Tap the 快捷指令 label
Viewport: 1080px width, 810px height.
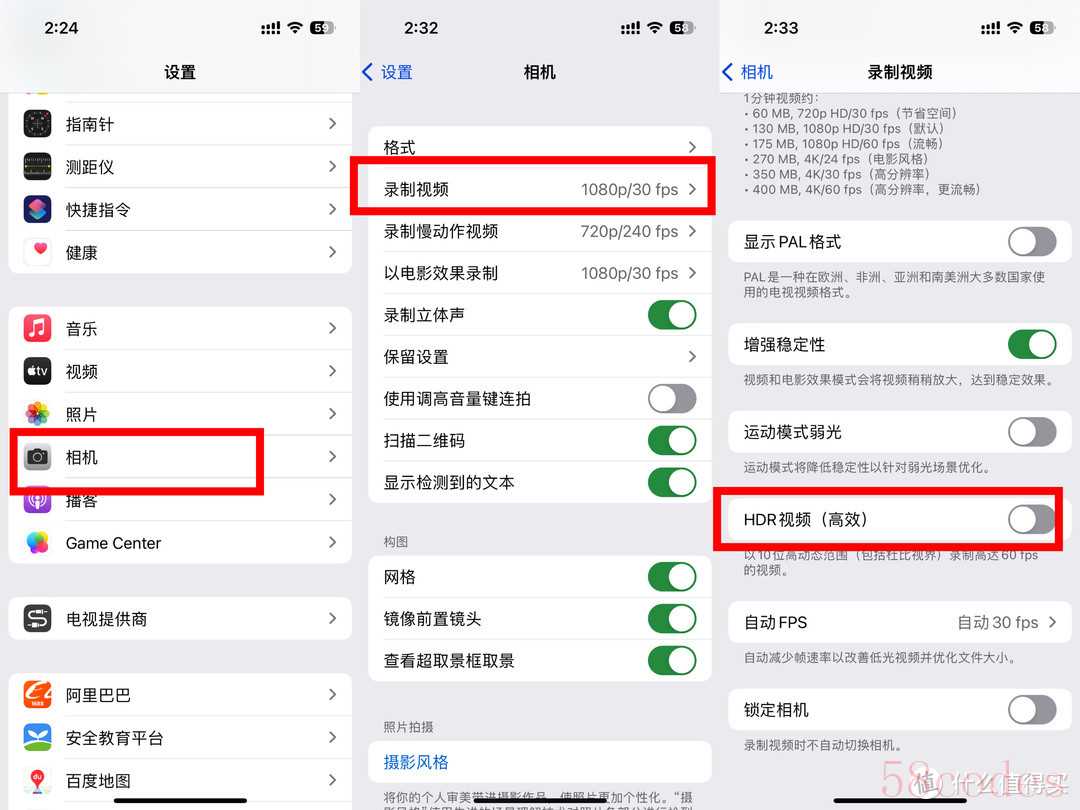[98, 210]
